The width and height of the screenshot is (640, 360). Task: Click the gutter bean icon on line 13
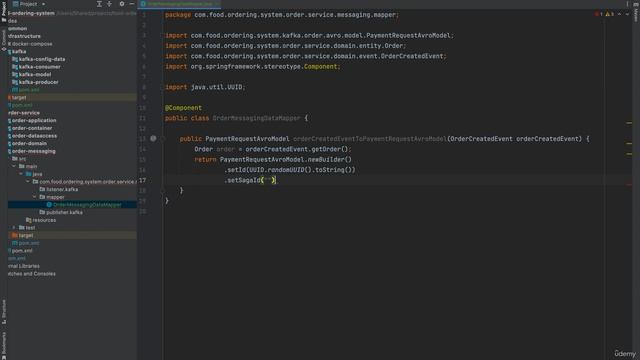click(153, 138)
